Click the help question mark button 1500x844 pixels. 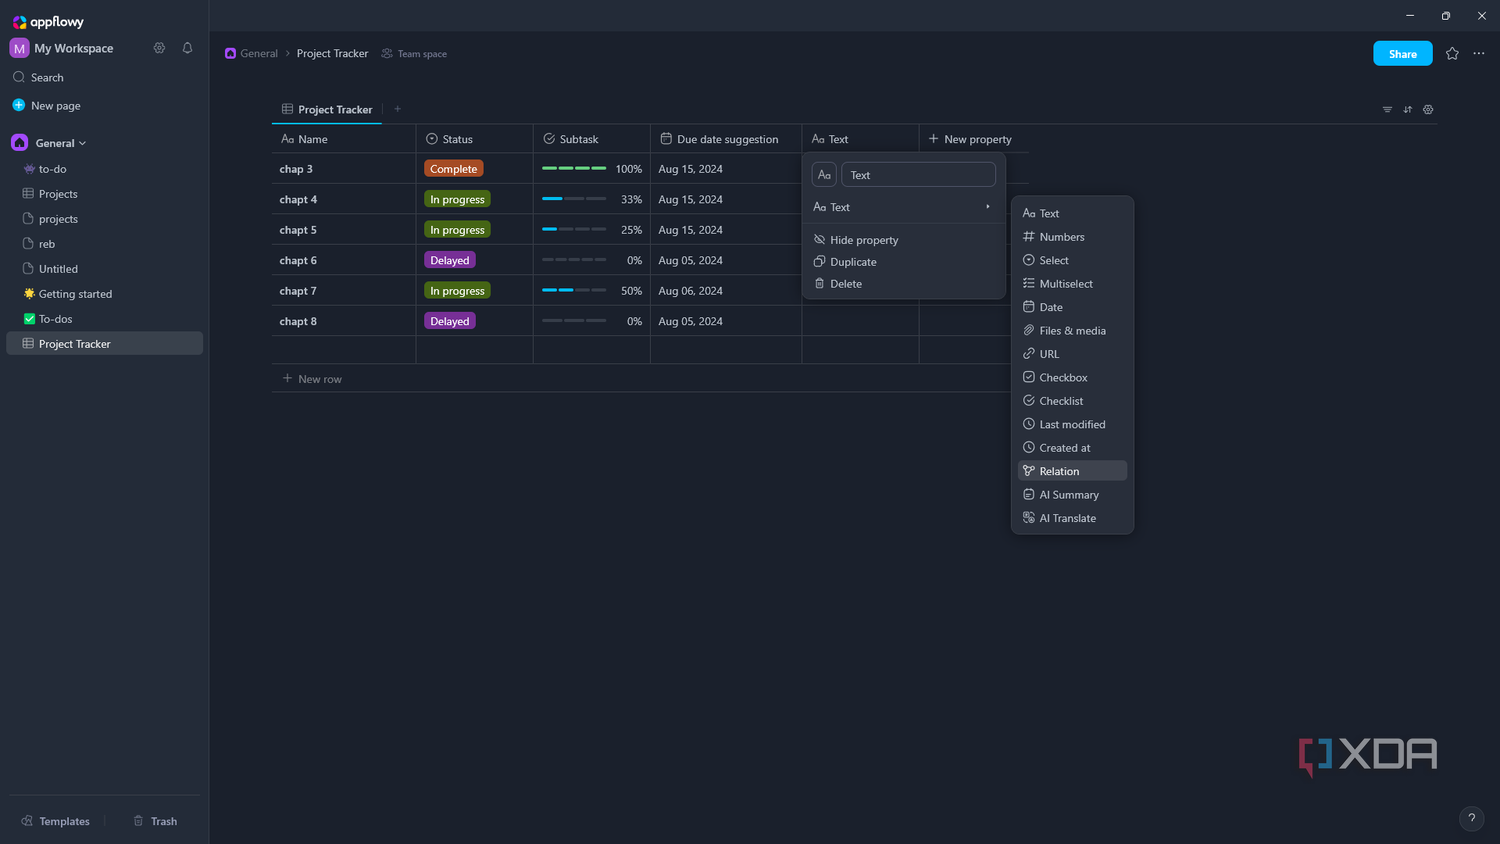pyautogui.click(x=1471, y=818)
